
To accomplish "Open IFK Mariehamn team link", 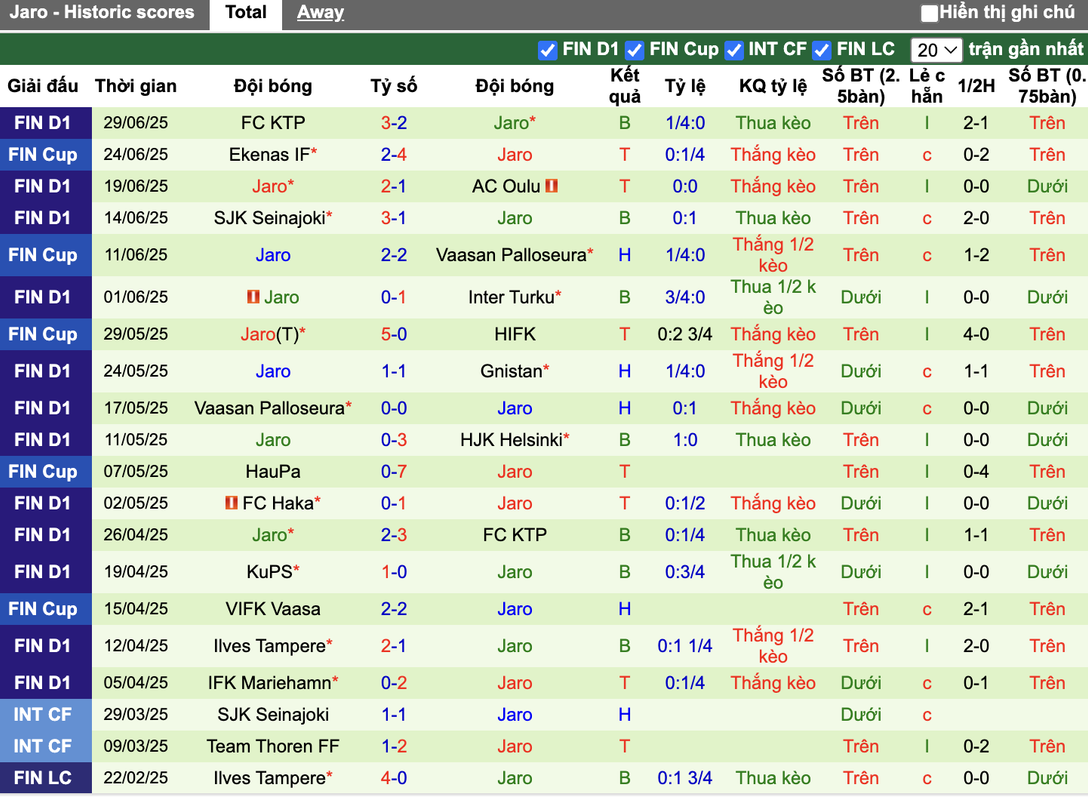I will coord(269,683).
